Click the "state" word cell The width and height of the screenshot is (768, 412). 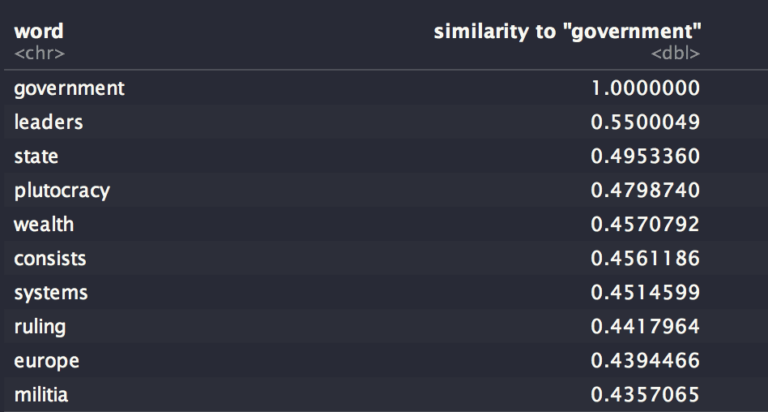[x=36, y=156]
